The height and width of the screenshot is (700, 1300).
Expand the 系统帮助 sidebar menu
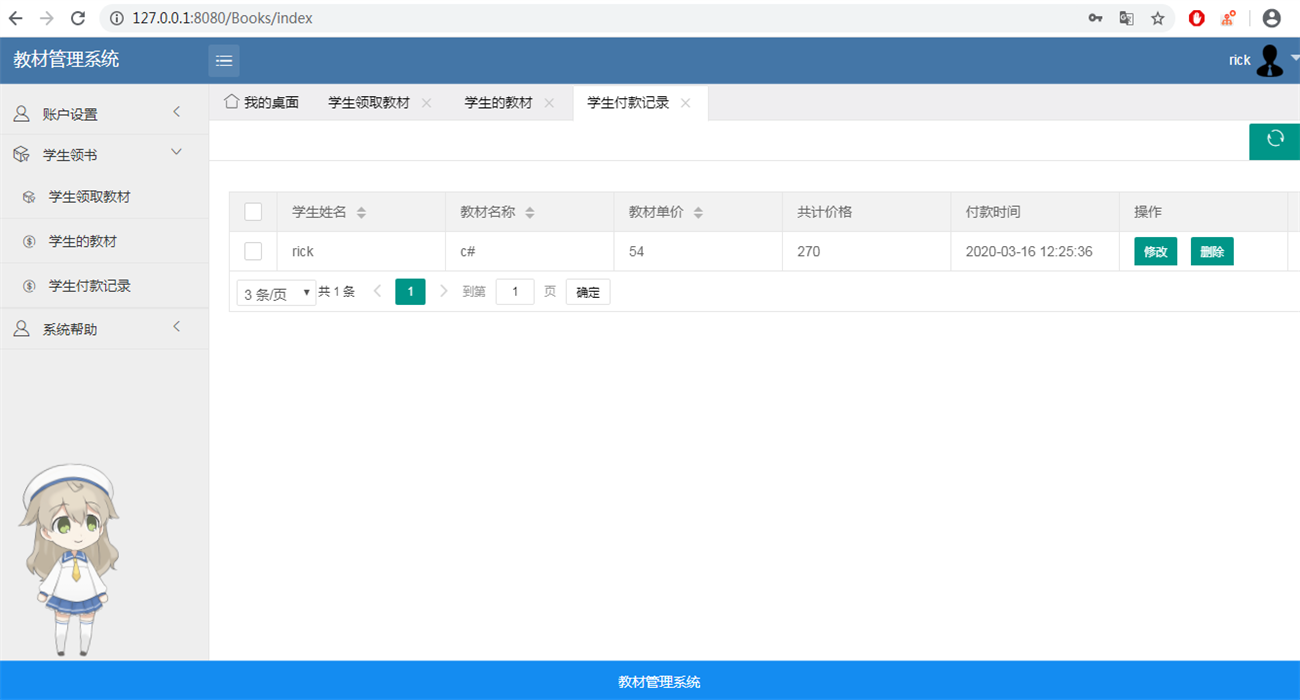point(104,329)
